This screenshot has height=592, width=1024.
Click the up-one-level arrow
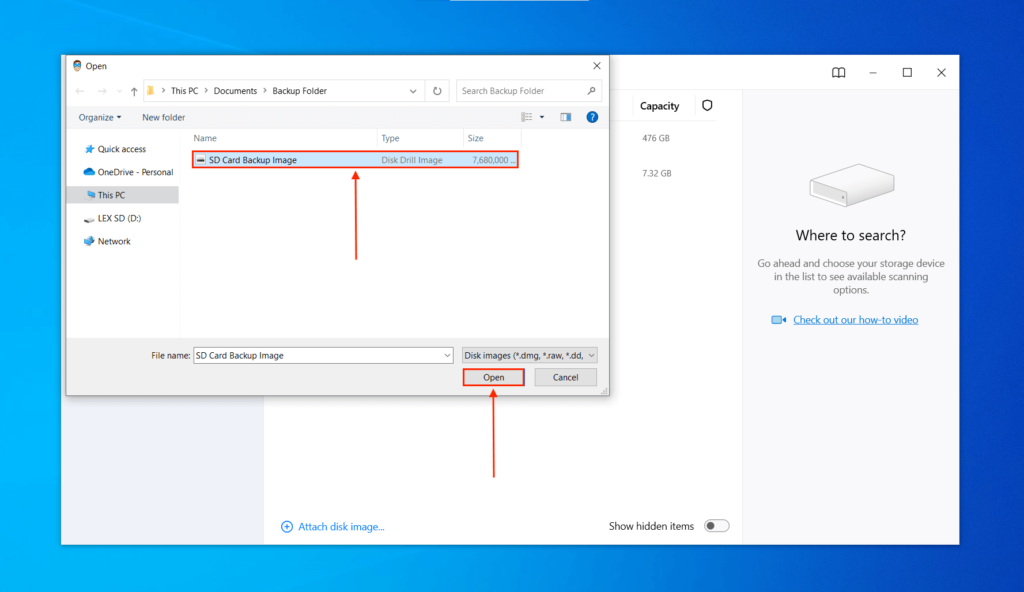tap(134, 90)
